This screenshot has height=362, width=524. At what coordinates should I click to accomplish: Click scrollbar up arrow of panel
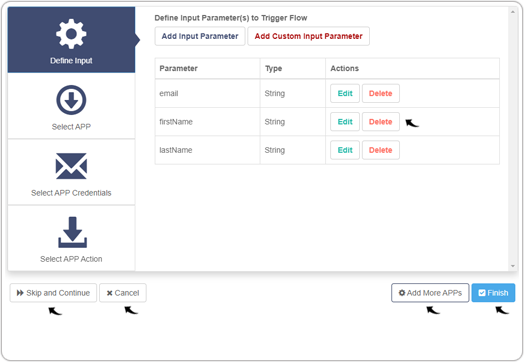pyautogui.click(x=513, y=12)
